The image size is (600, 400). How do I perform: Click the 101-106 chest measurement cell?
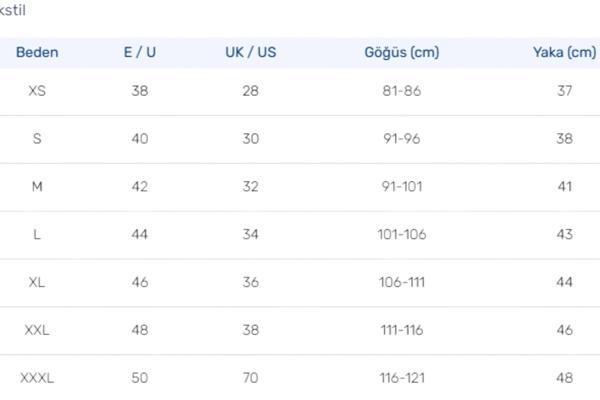click(x=401, y=234)
